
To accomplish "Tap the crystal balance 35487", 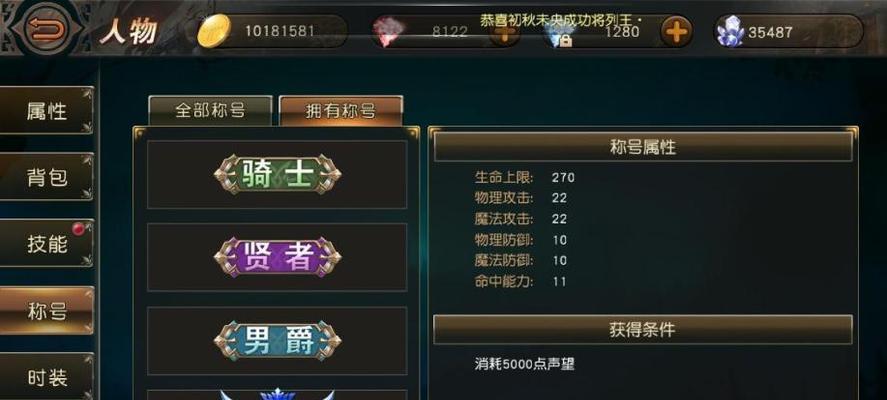I will [770, 32].
